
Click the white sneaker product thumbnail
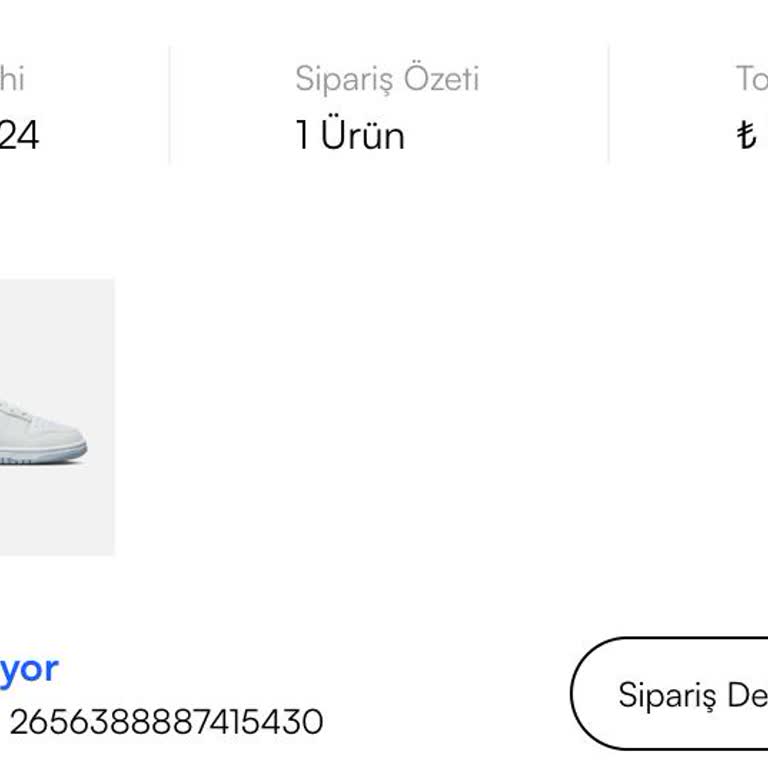[57, 417]
